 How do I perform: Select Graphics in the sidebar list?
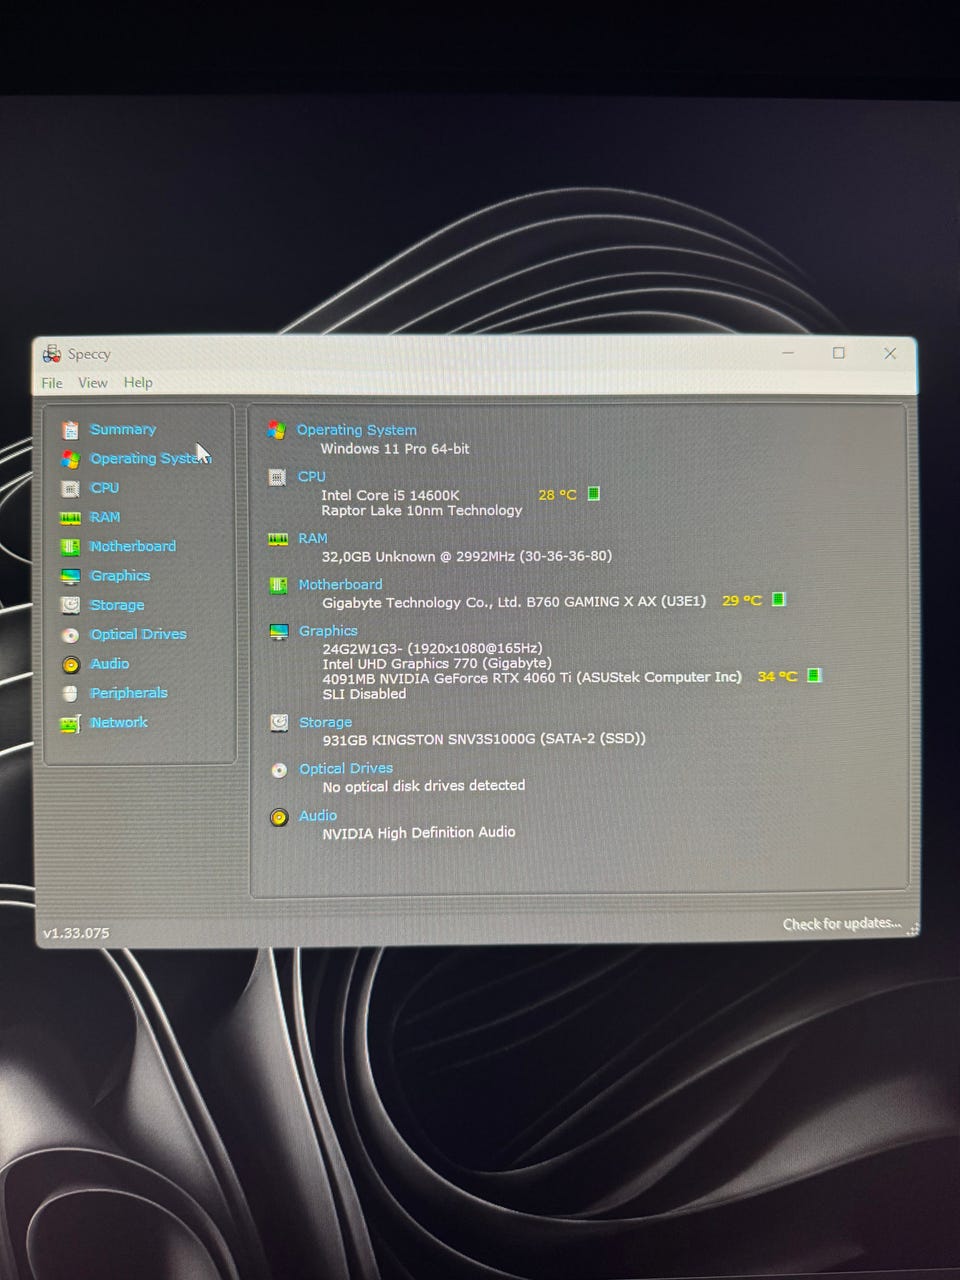[x=120, y=576]
